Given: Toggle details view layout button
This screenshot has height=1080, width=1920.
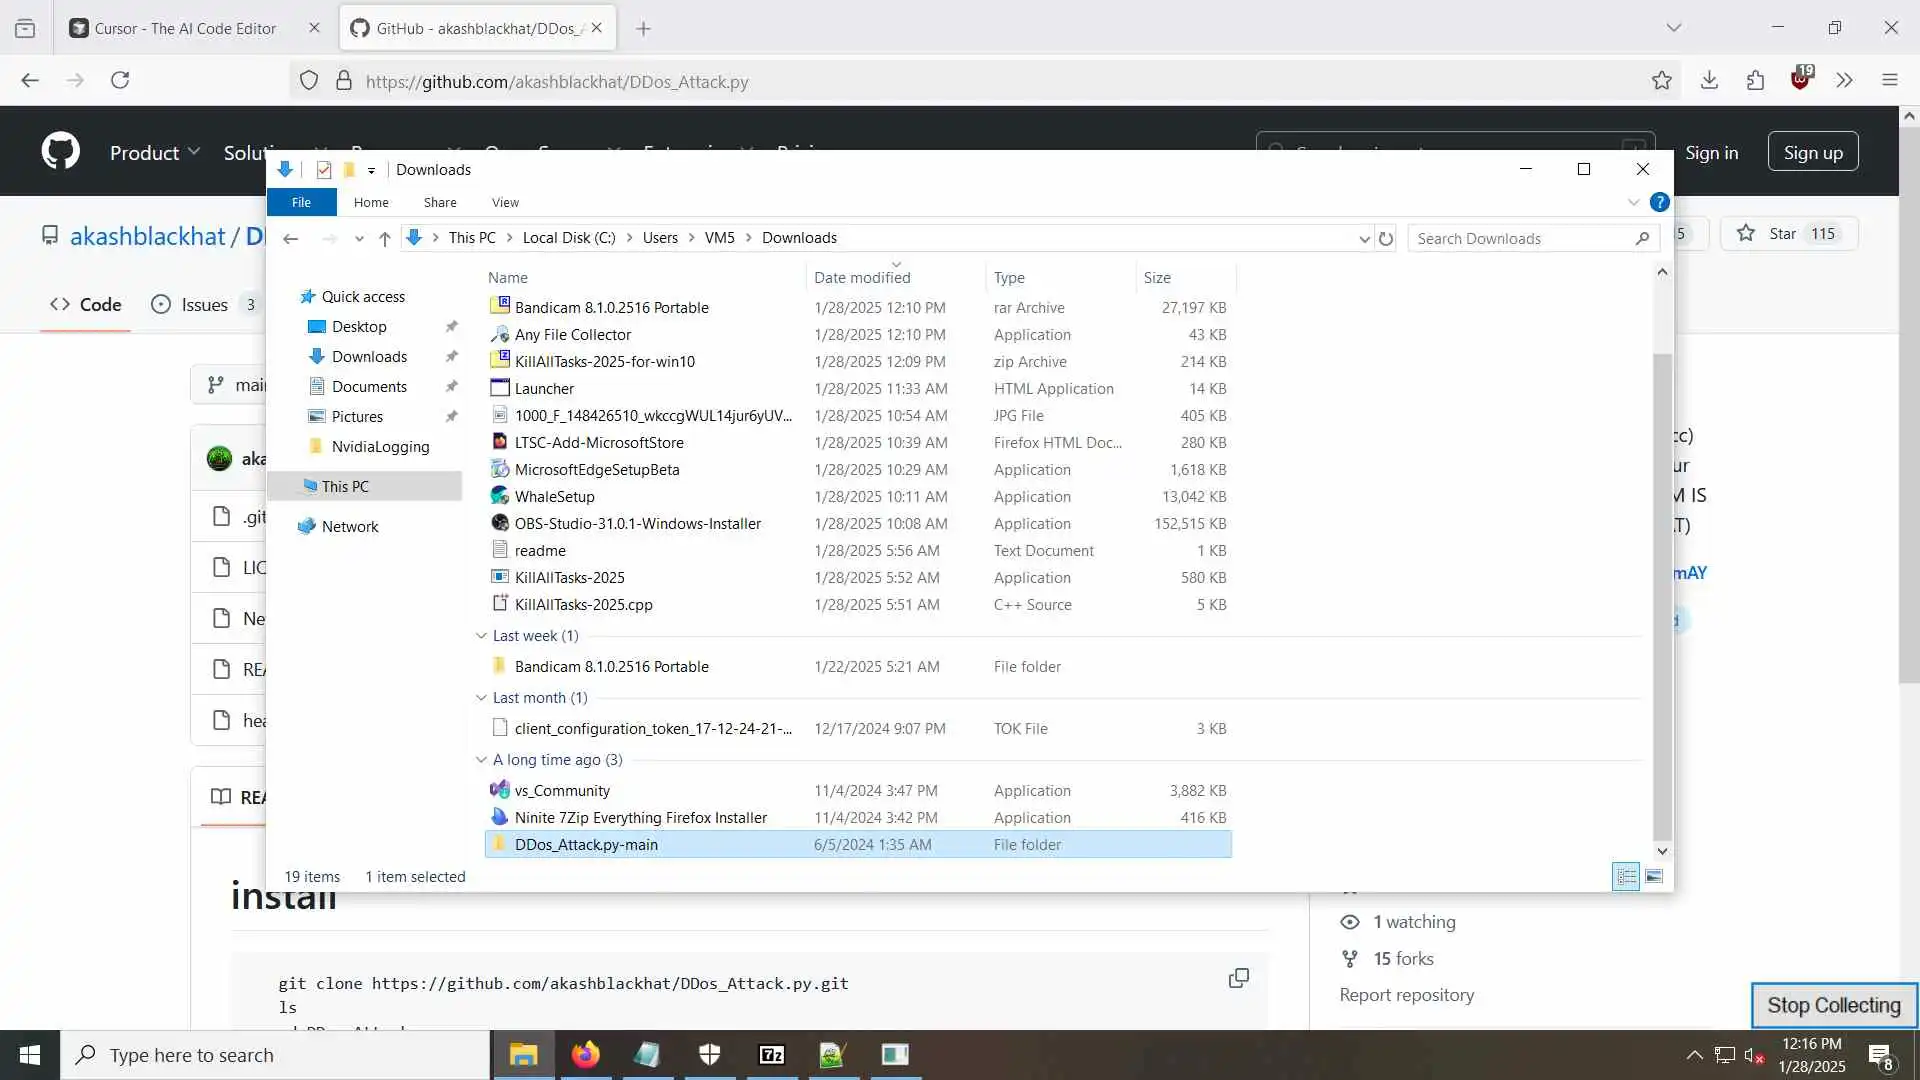Looking at the screenshot, I should 1626,877.
